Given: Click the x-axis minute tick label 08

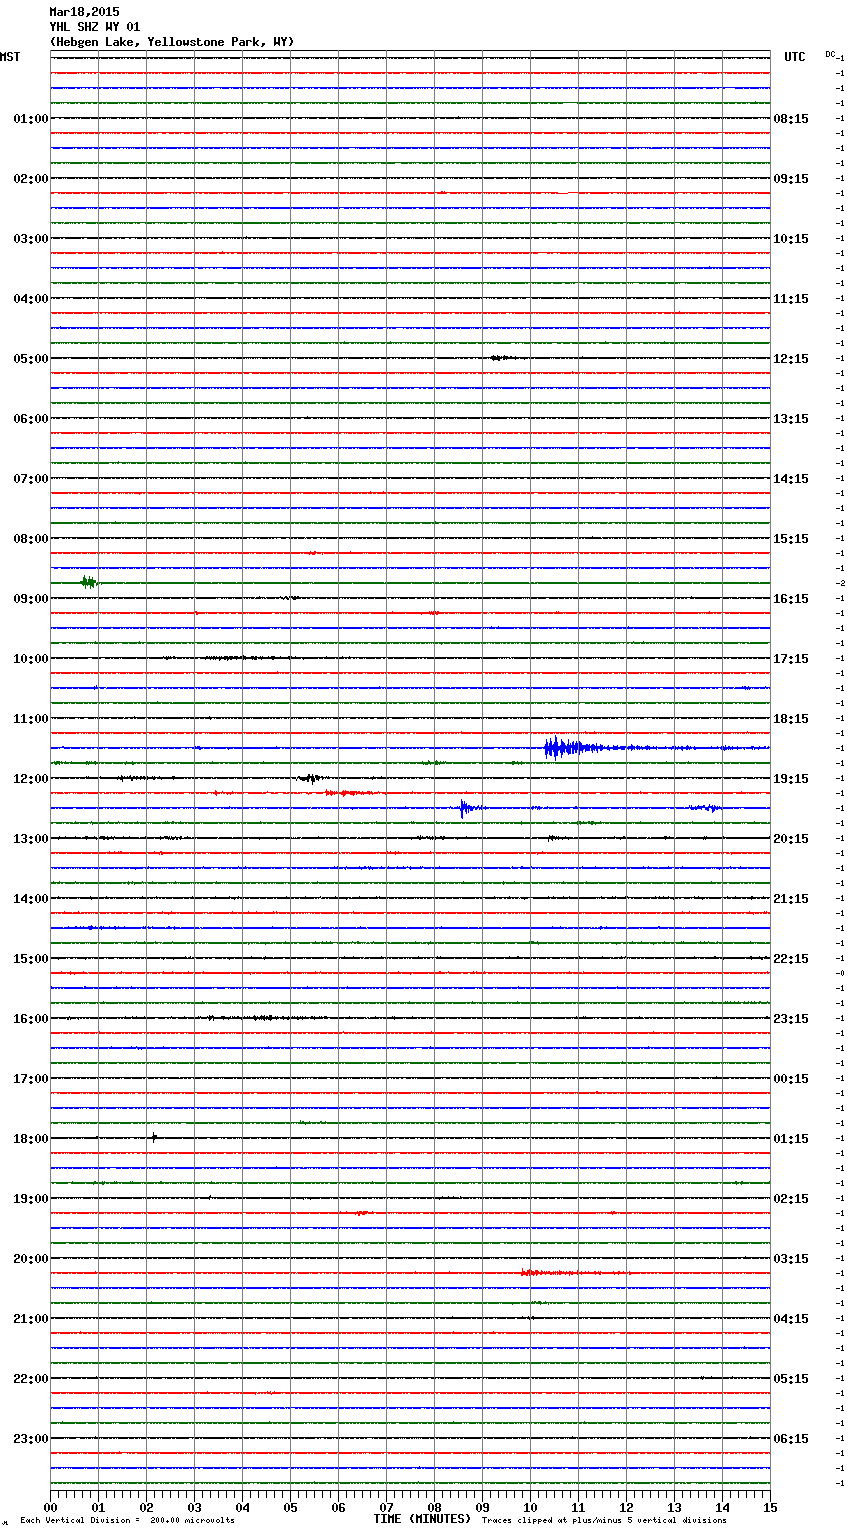Looking at the screenshot, I should click(x=434, y=1507).
